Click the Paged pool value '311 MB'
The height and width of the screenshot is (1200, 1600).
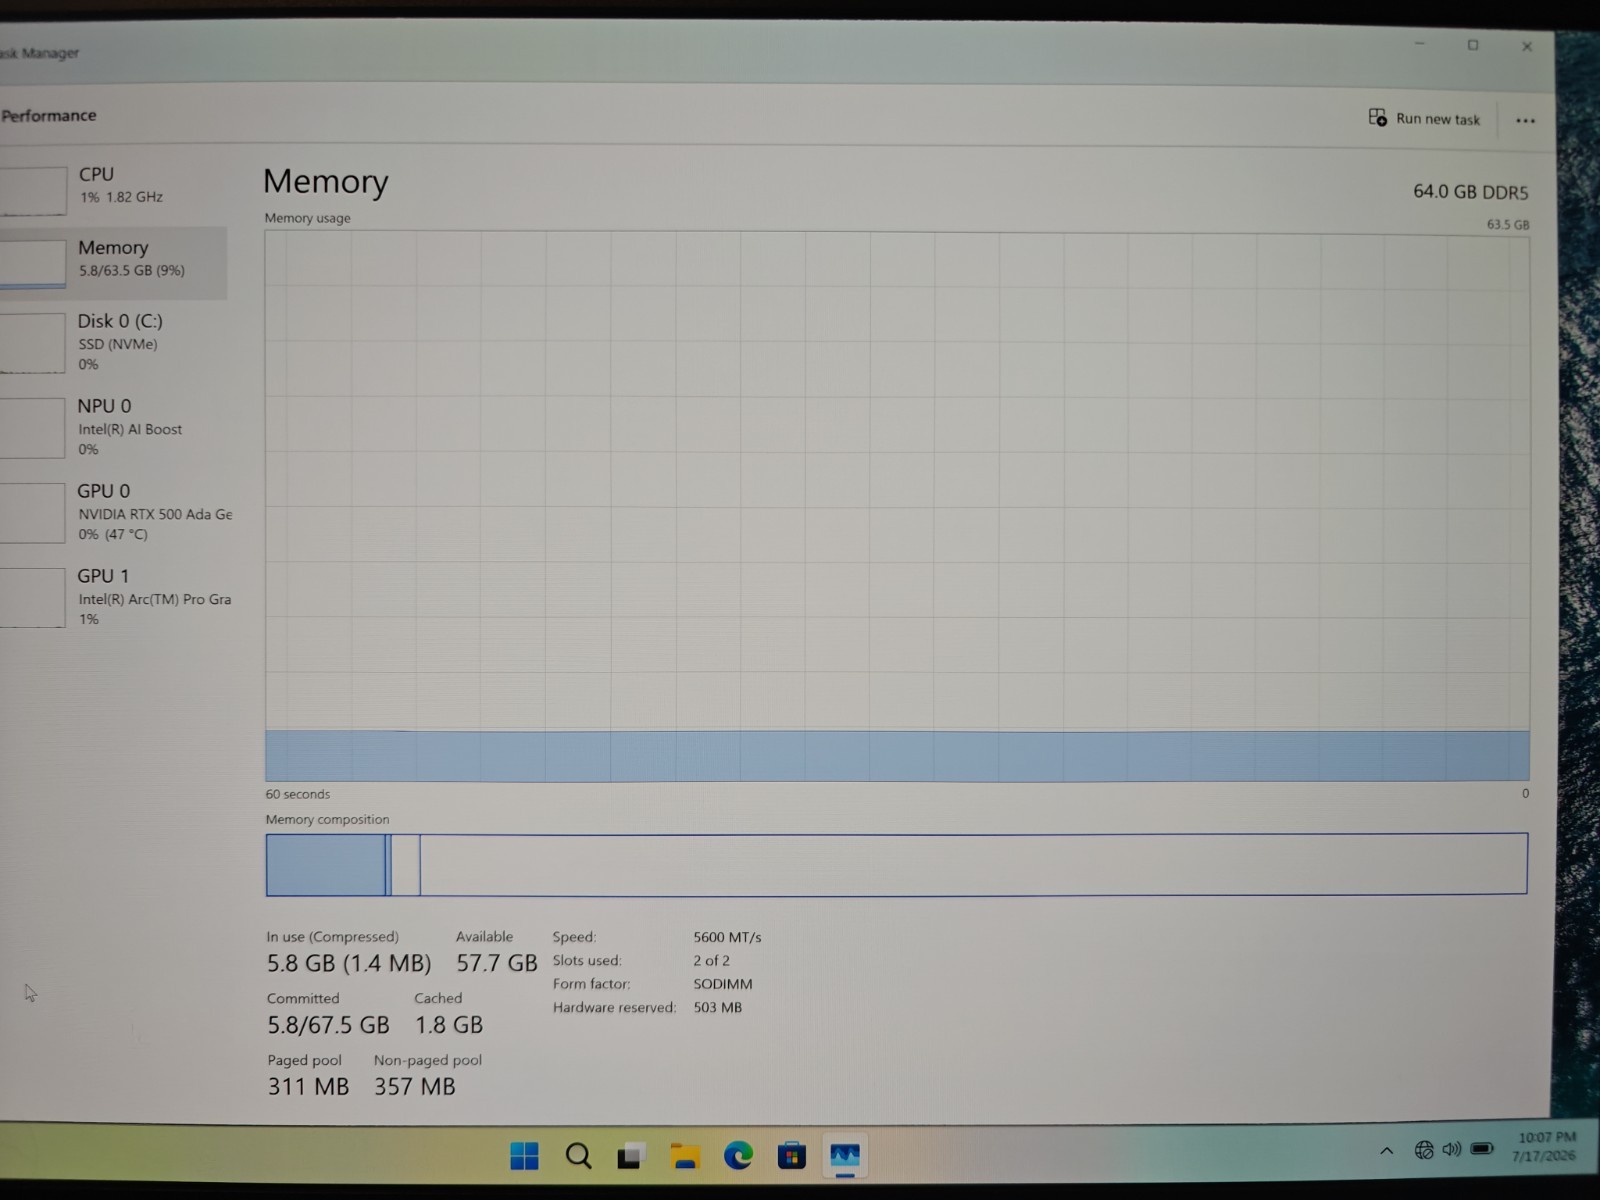pos(308,1087)
